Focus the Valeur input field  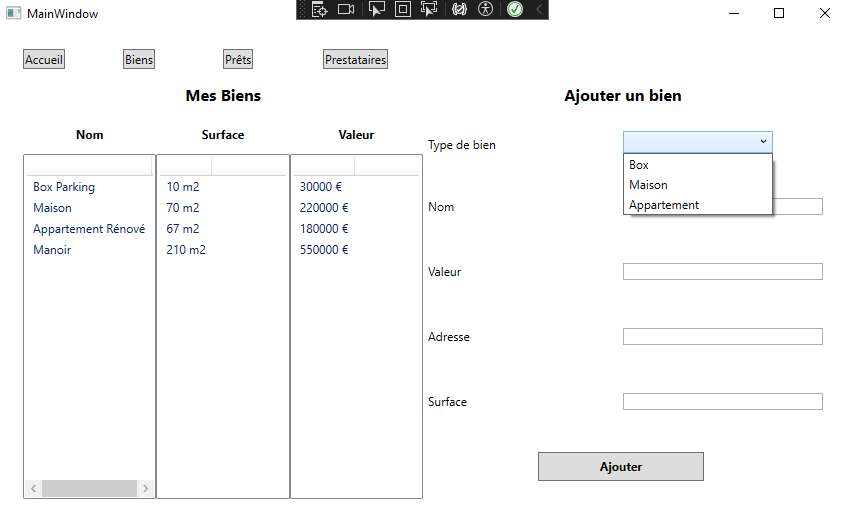point(722,272)
